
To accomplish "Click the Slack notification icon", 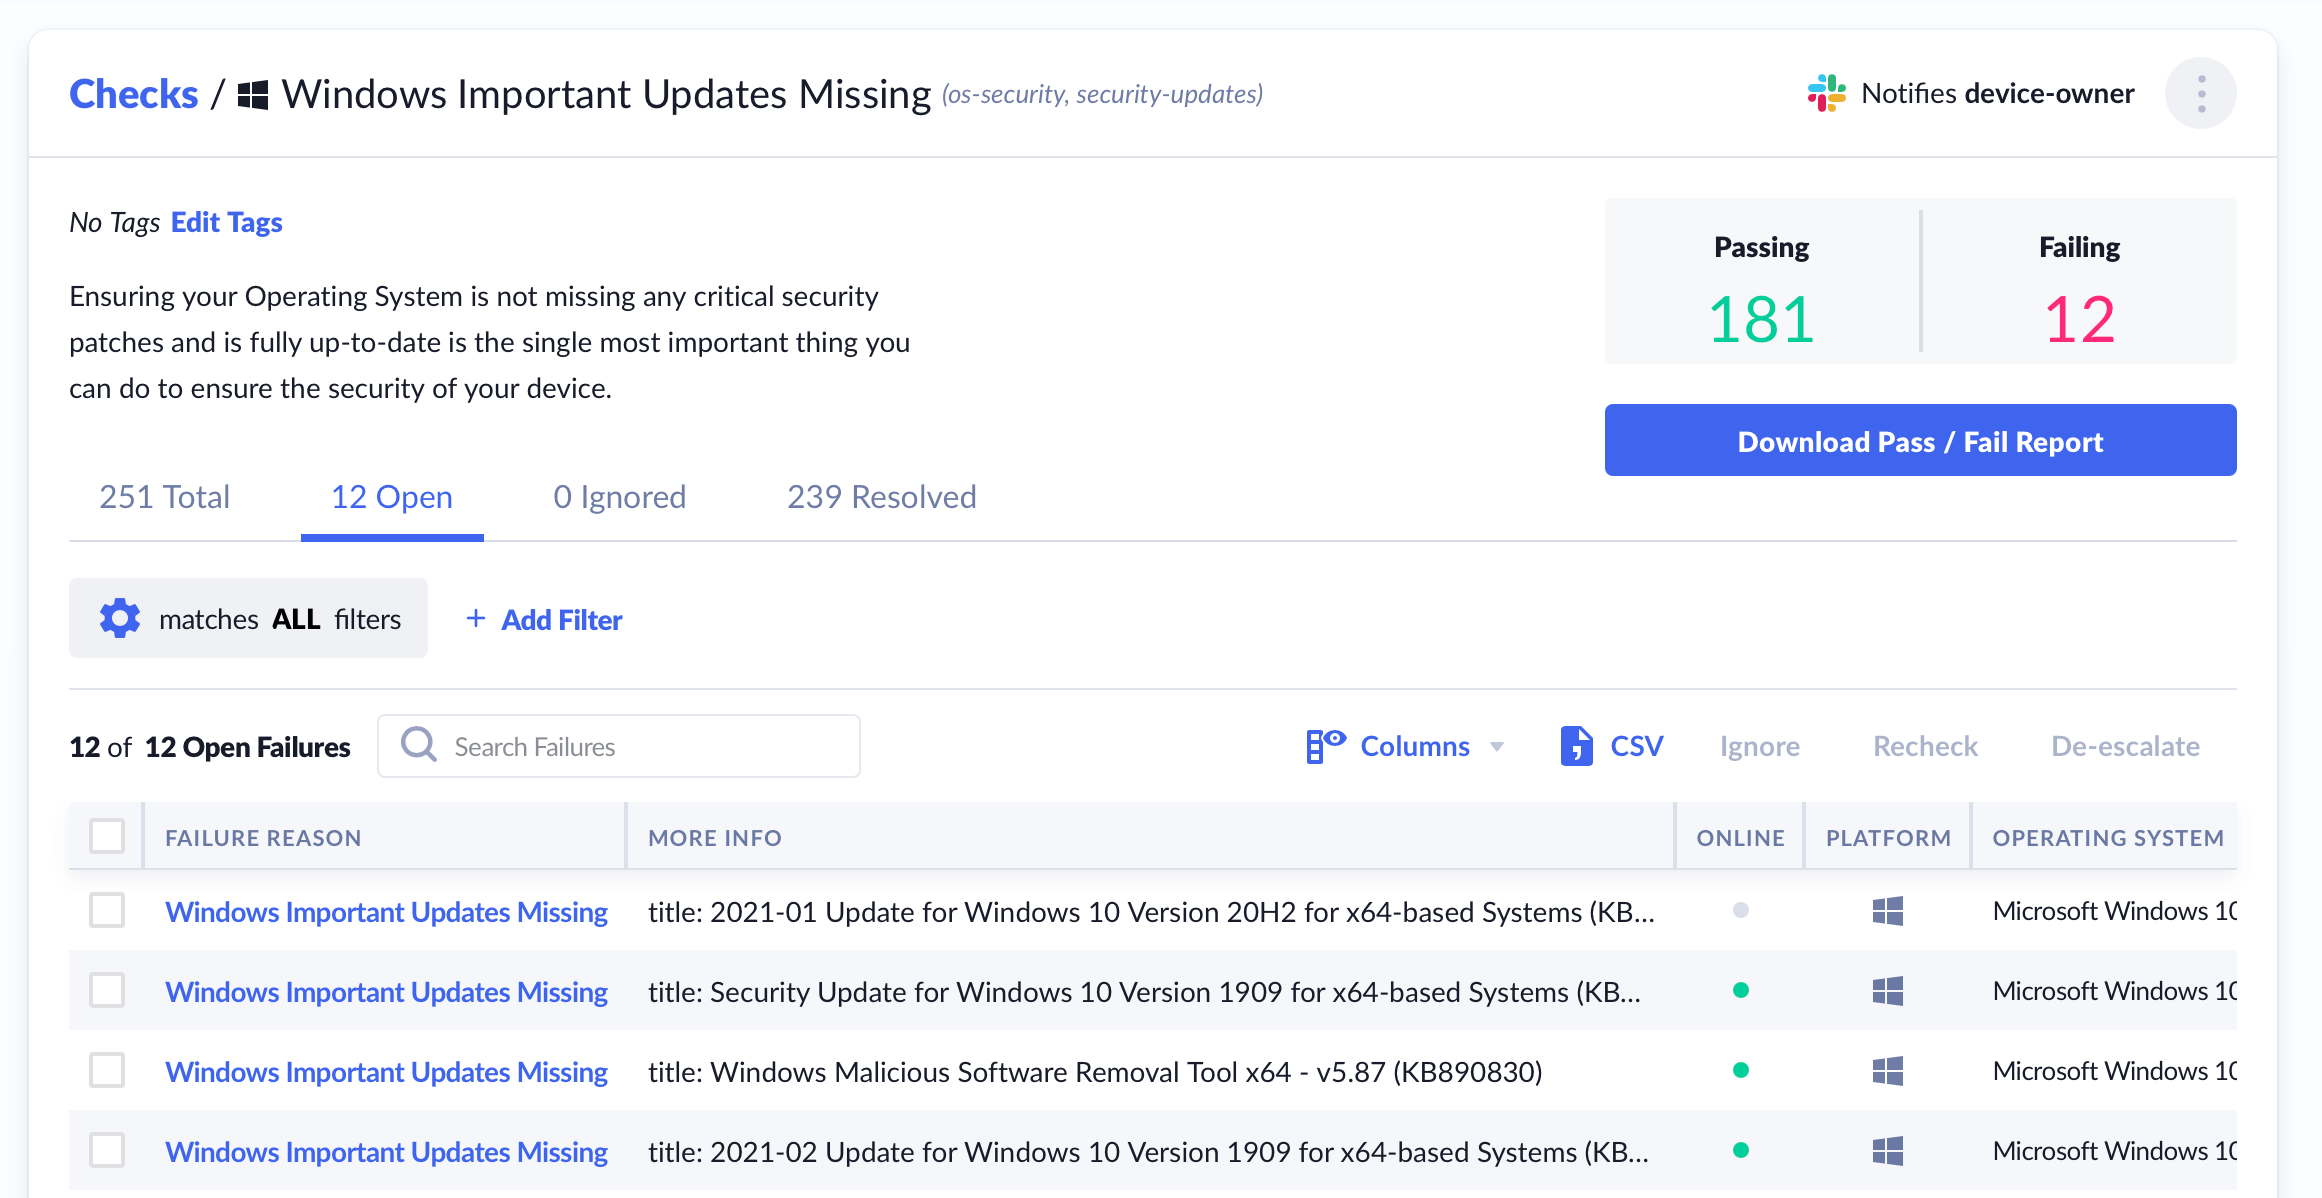I will [1826, 94].
